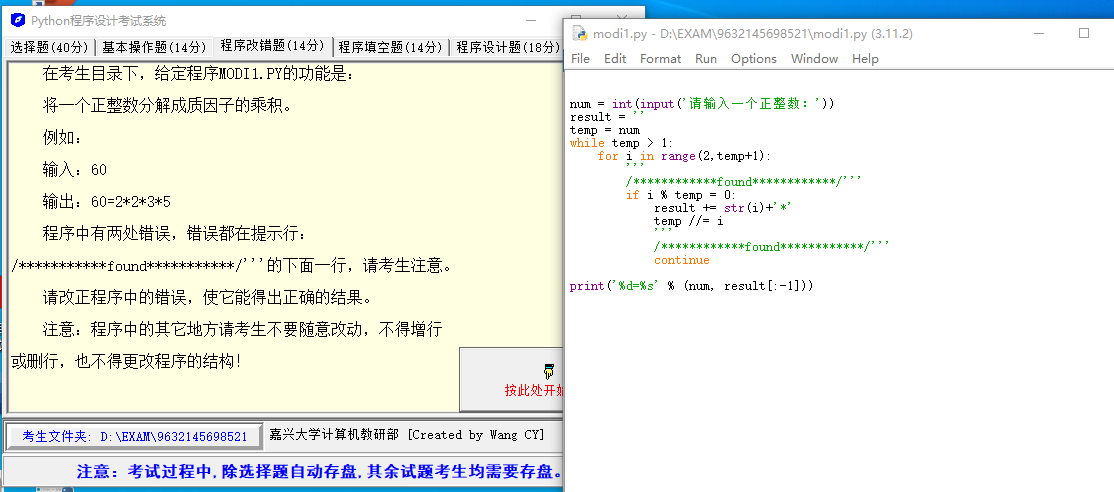Click the exam system shield icon in title bar
This screenshot has width=1114, height=492.
pos(18,21)
